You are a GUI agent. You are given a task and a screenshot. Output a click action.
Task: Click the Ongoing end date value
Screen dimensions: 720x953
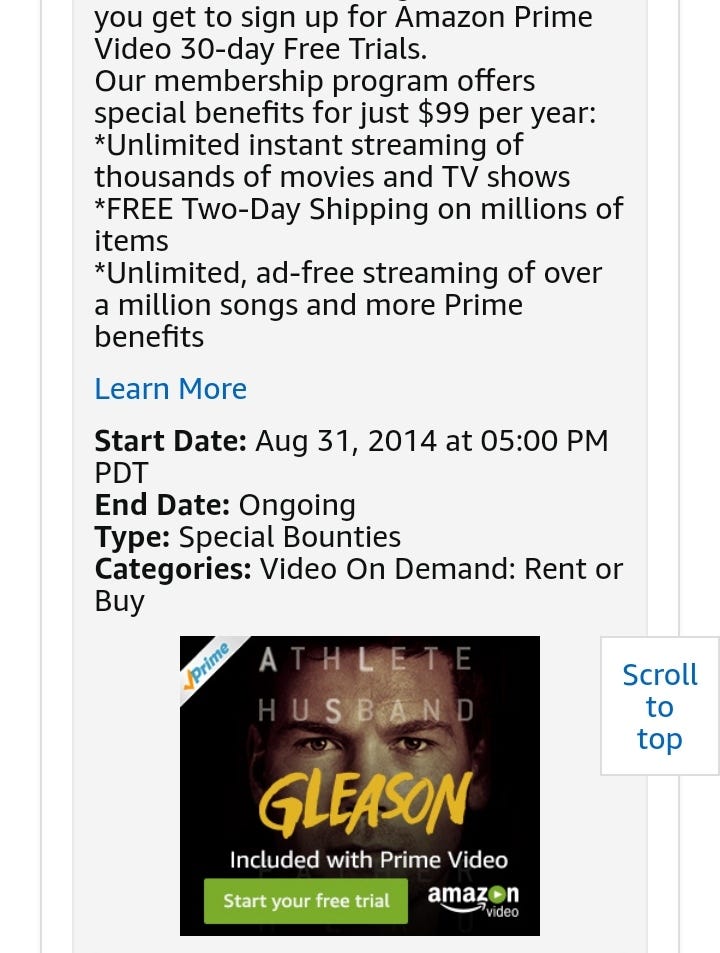point(297,505)
